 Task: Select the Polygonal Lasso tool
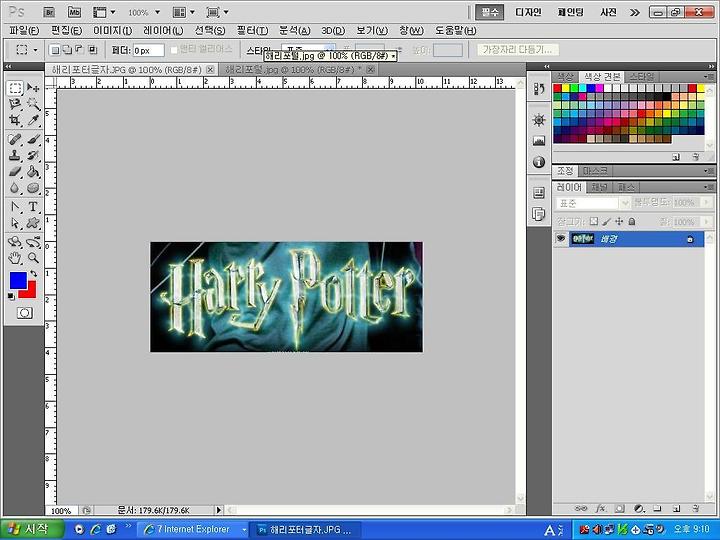[15, 104]
